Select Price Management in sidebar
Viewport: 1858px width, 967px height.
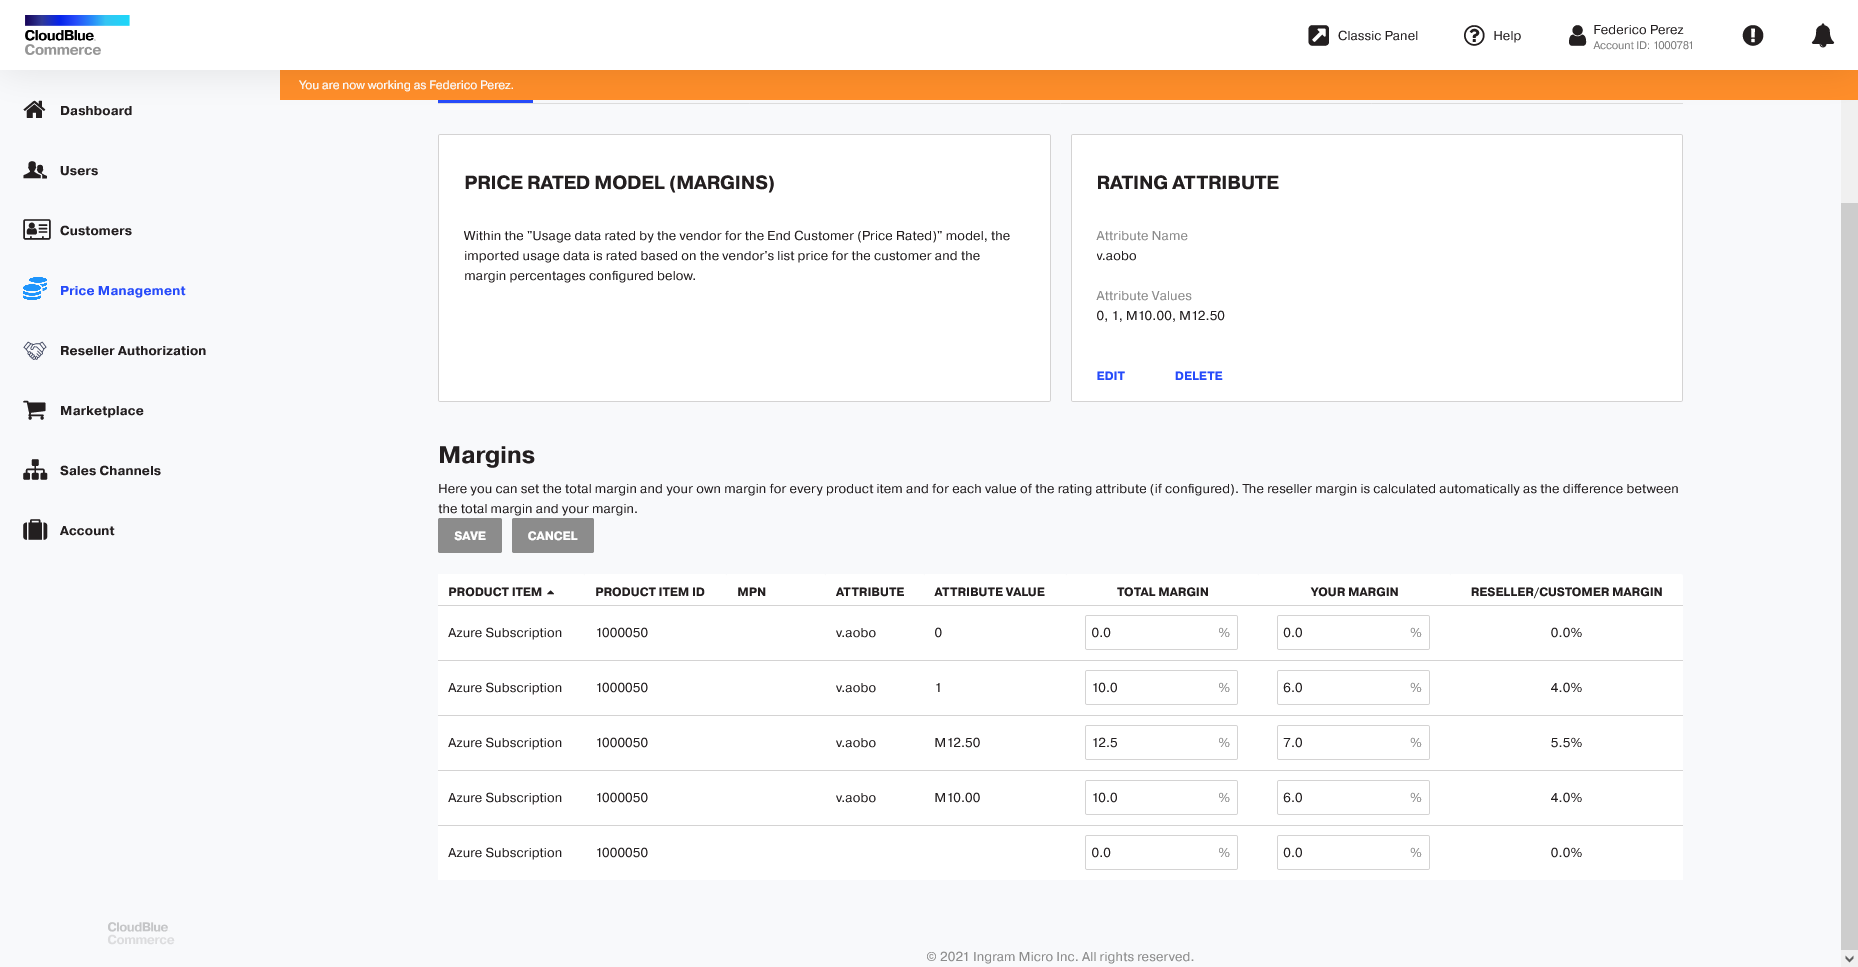[x=122, y=290]
